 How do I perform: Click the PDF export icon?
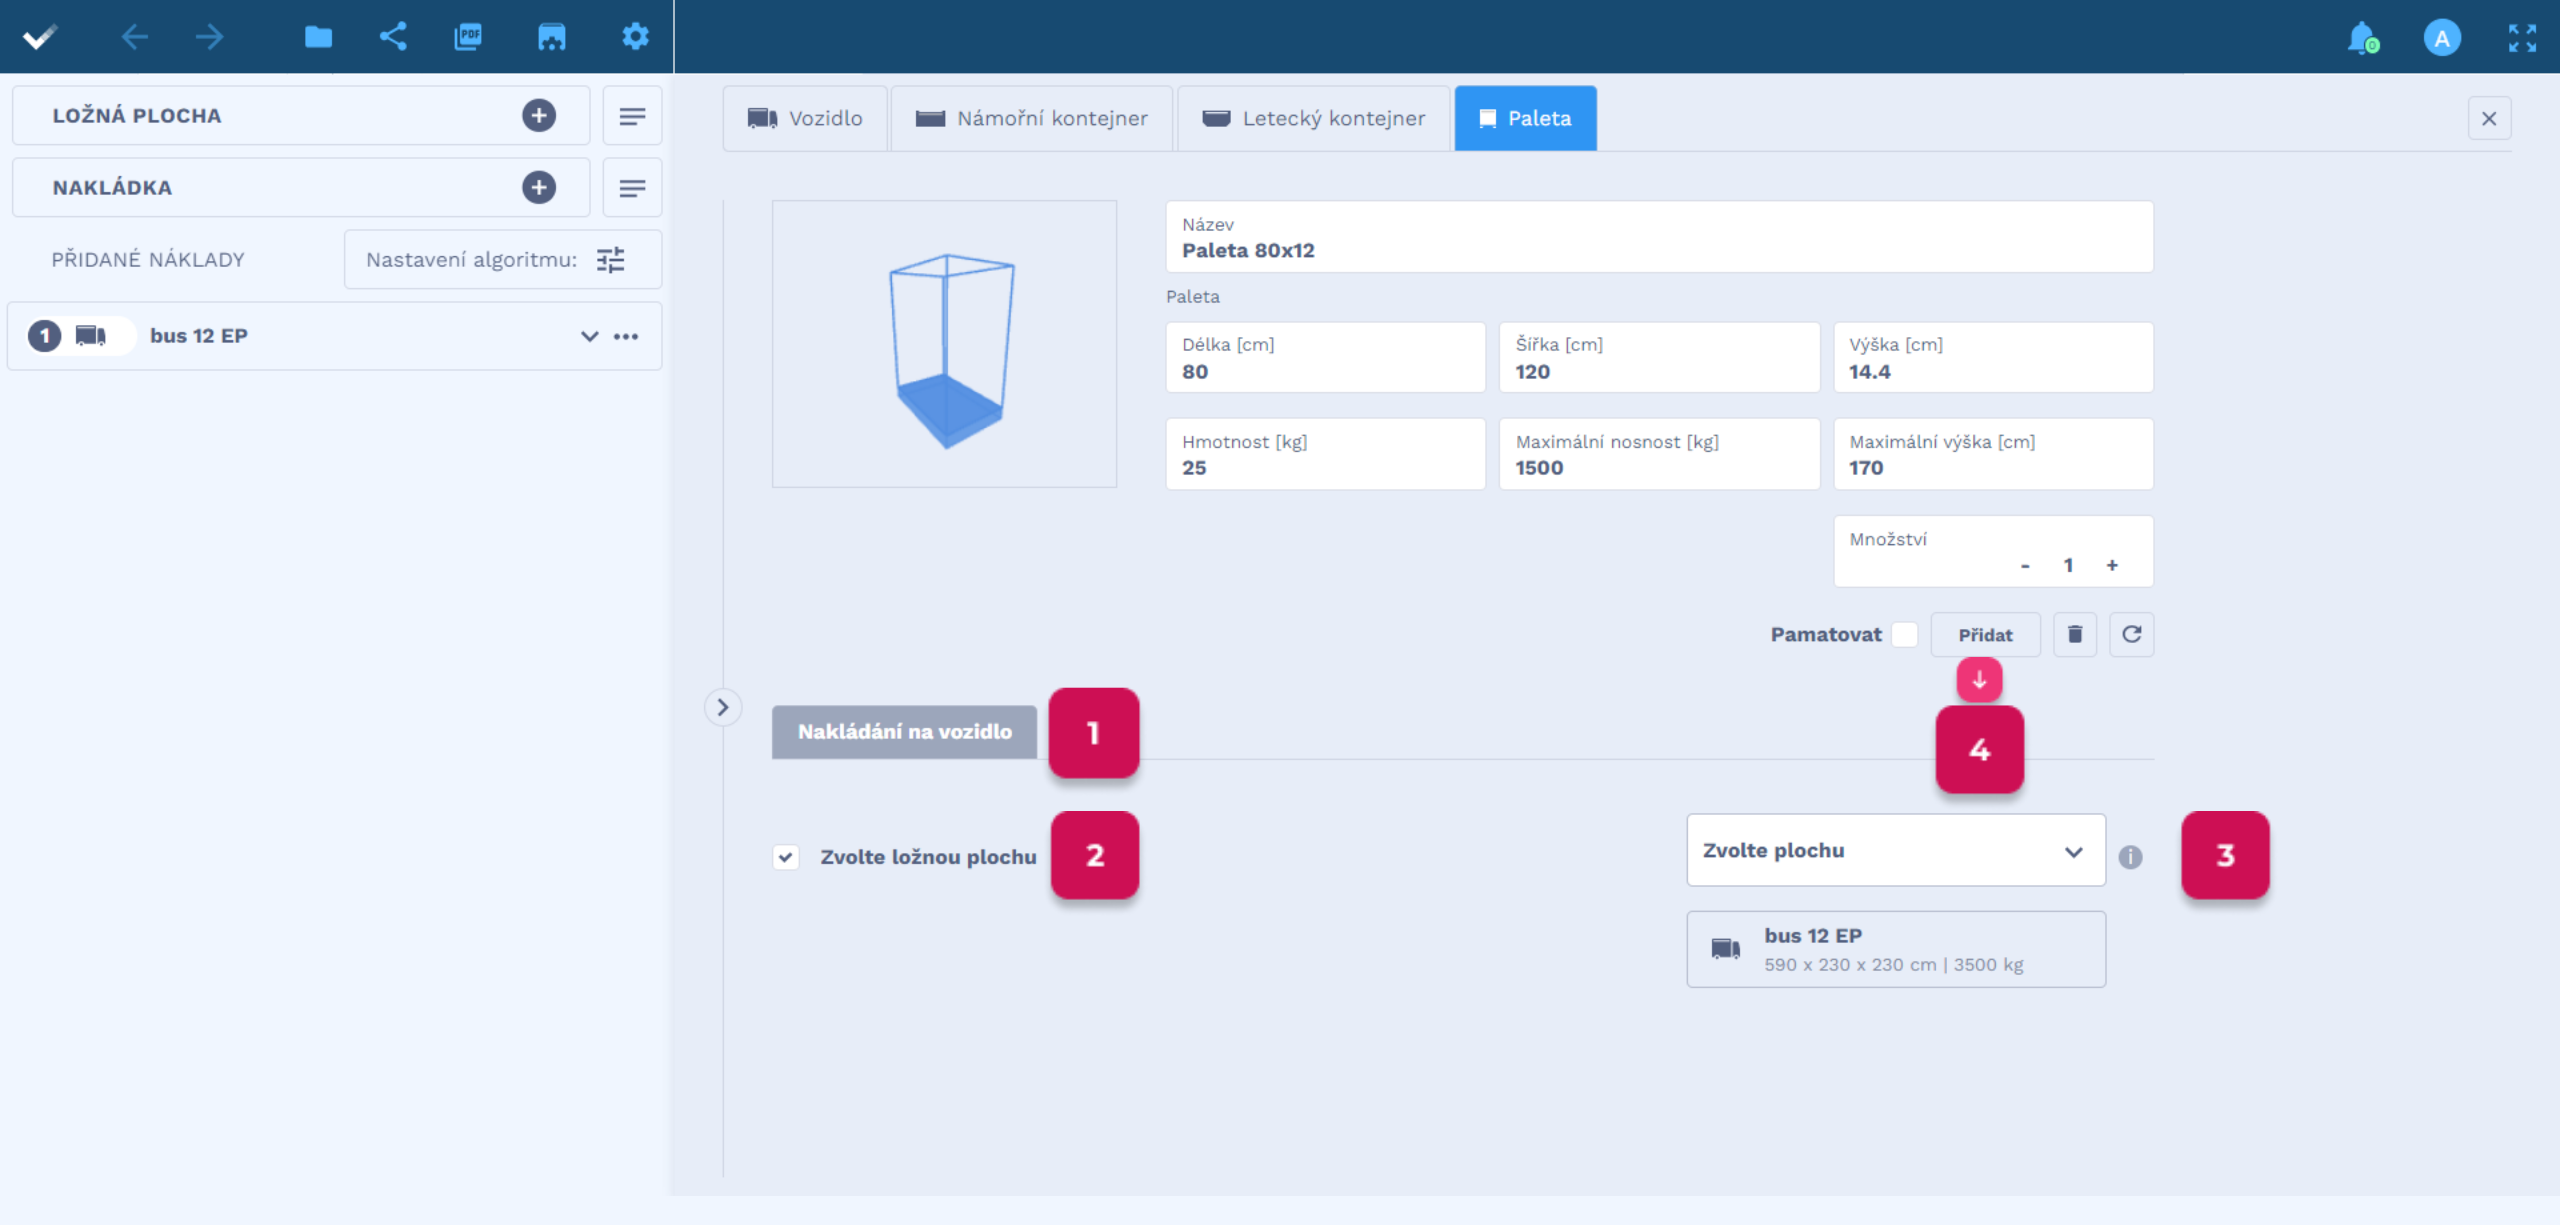click(467, 37)
